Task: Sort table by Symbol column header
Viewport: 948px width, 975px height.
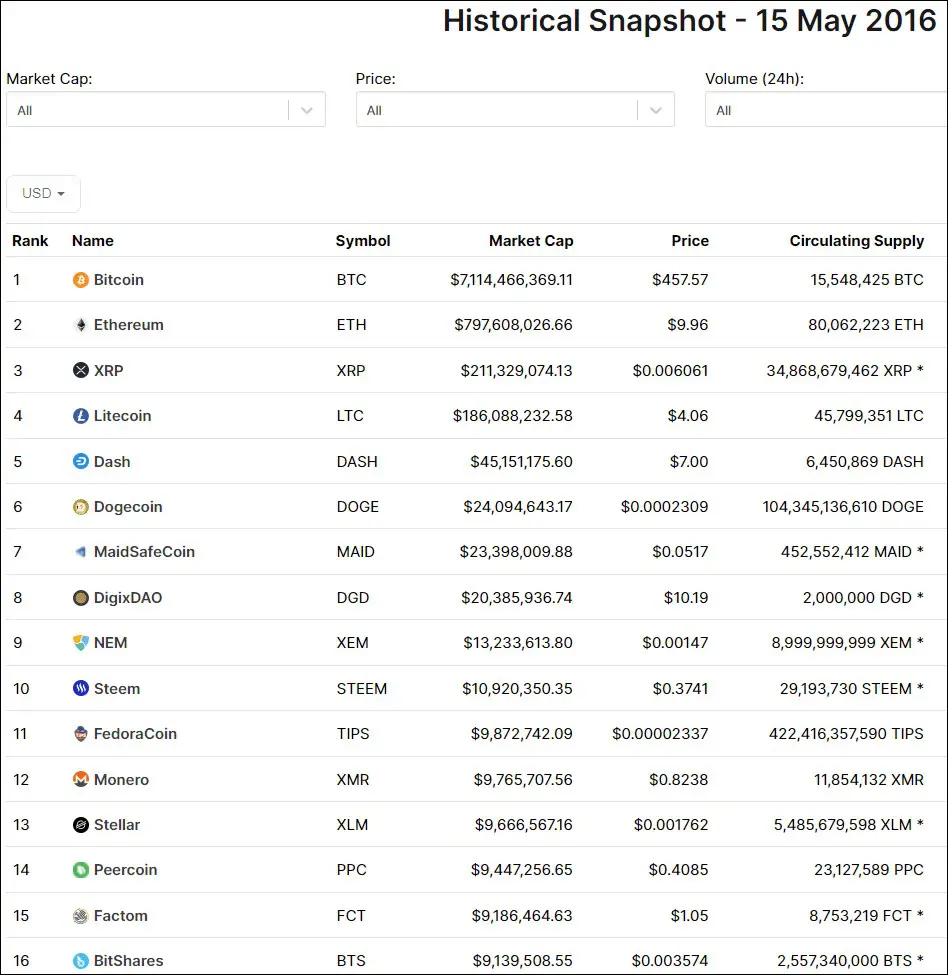Action: point(363,241)
